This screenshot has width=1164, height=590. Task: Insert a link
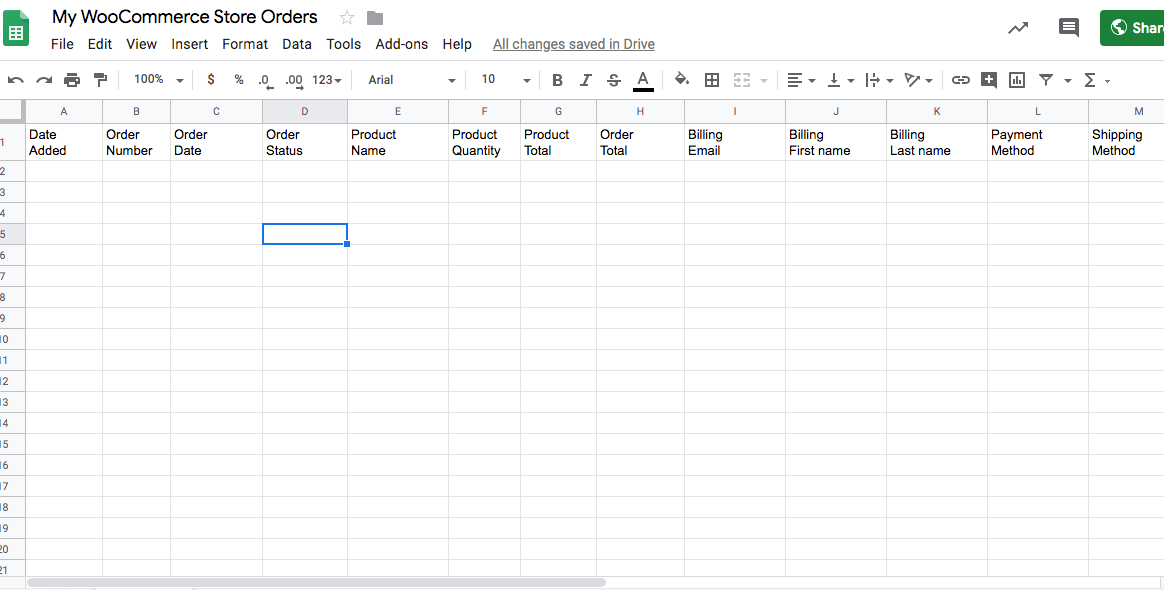961,79
